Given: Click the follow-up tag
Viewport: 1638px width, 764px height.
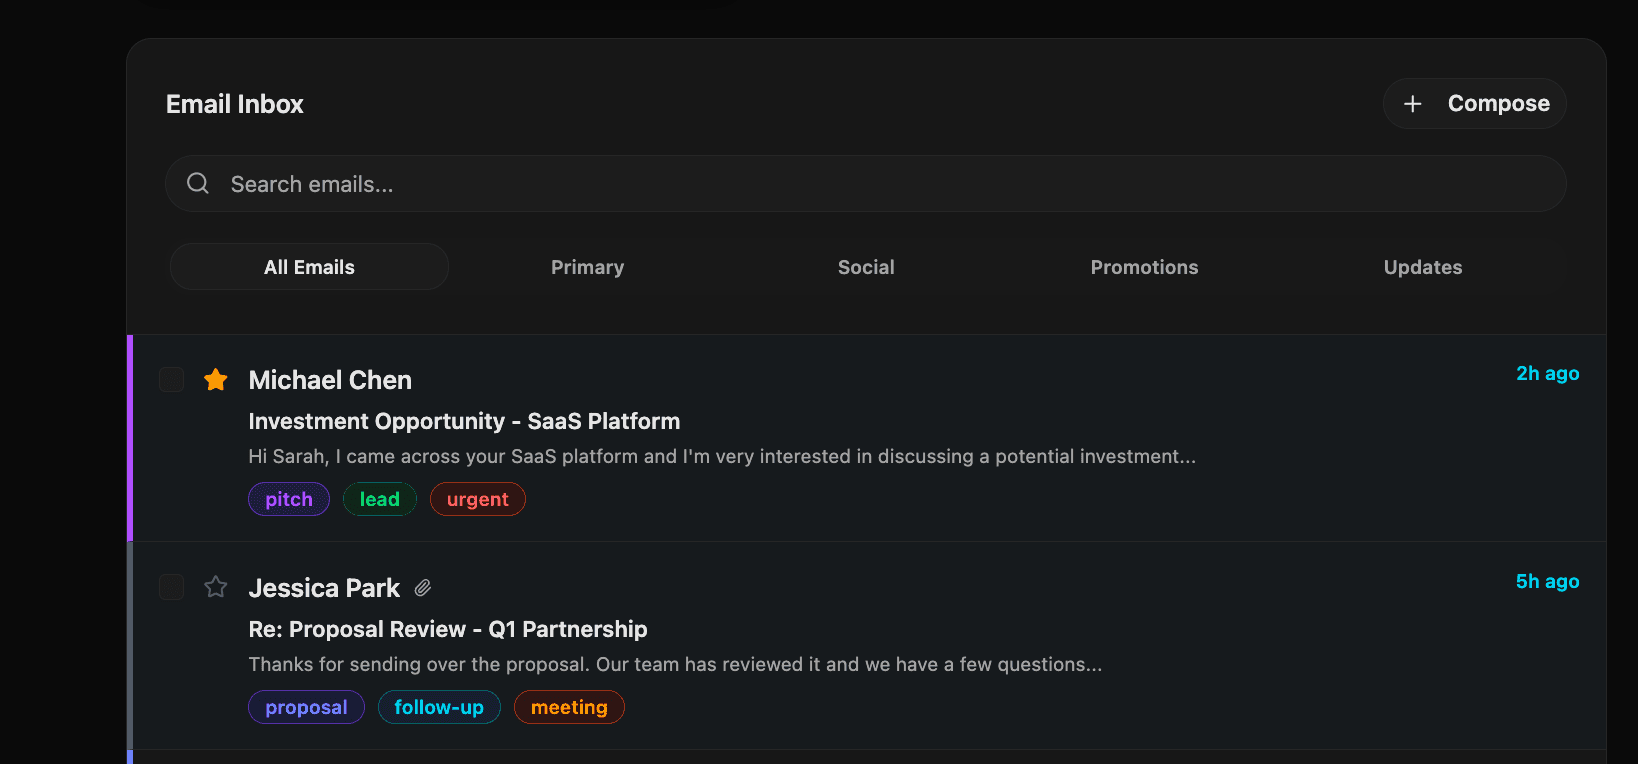Looking at the screenshot, I should 439,707.
